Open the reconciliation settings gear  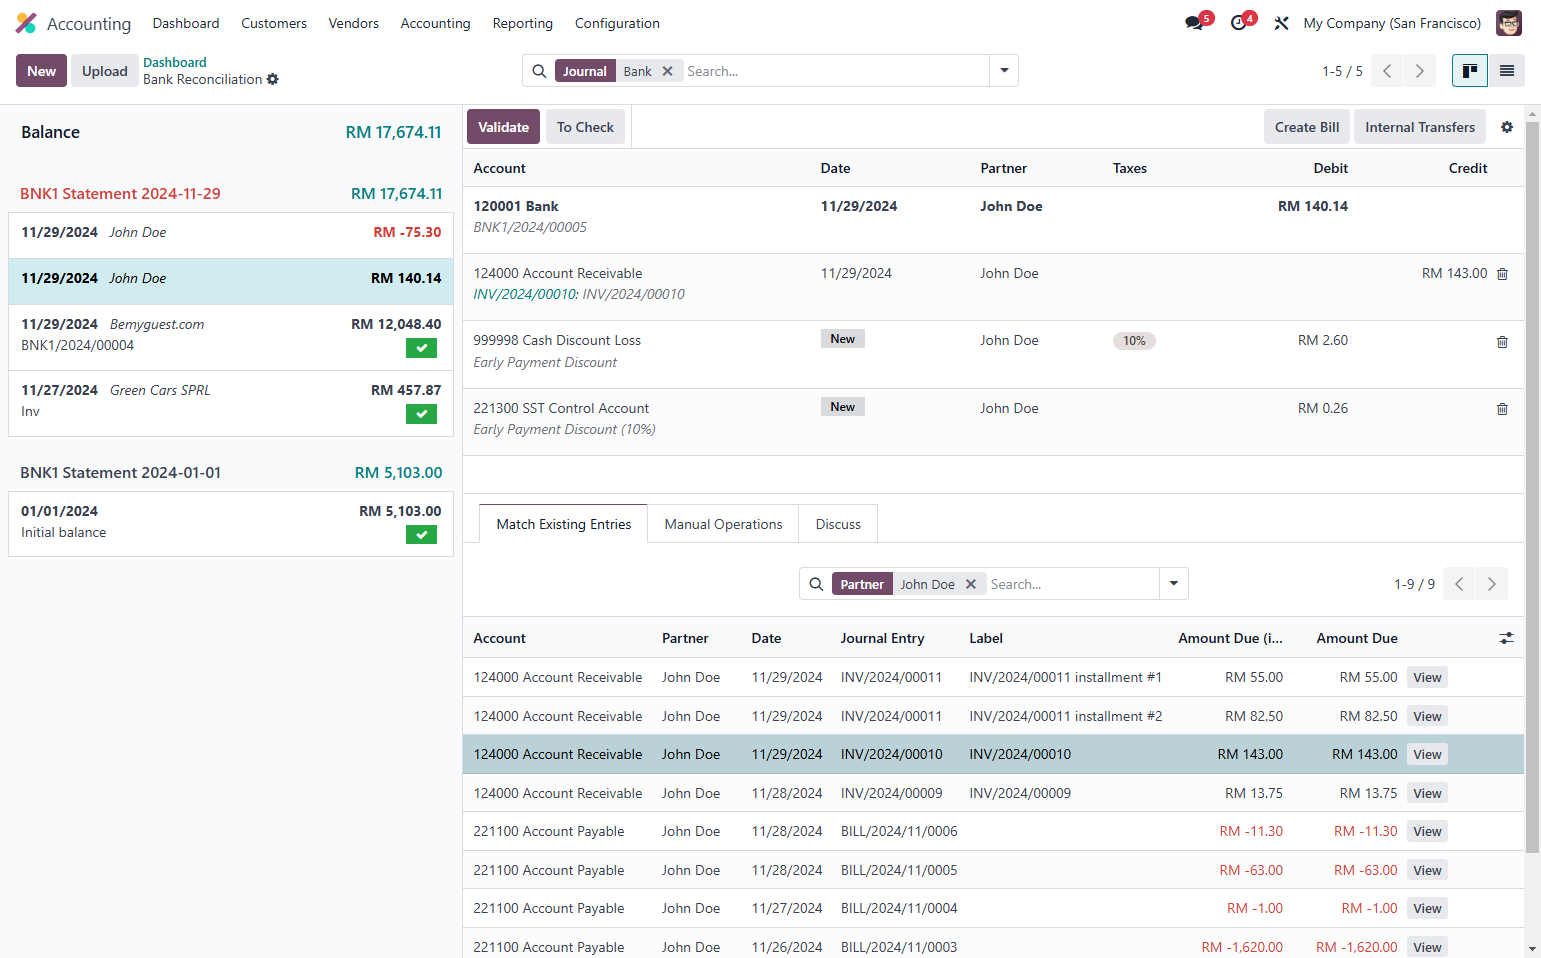click(x=1507, y=127)
